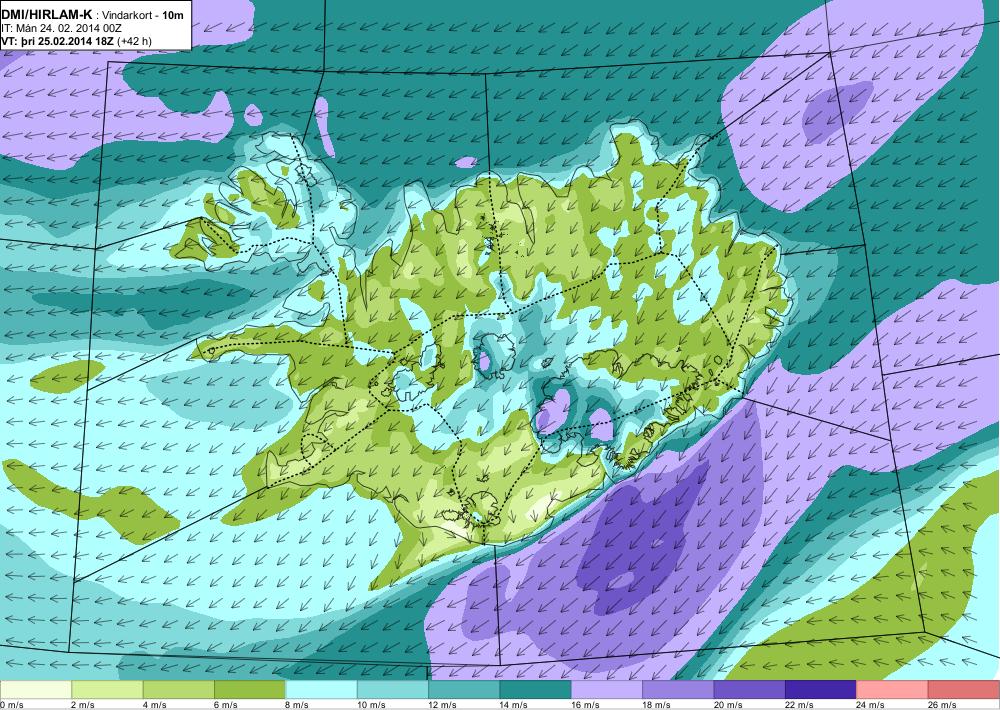Click the "24 m/s" legend label

click(x=870, y=705)
